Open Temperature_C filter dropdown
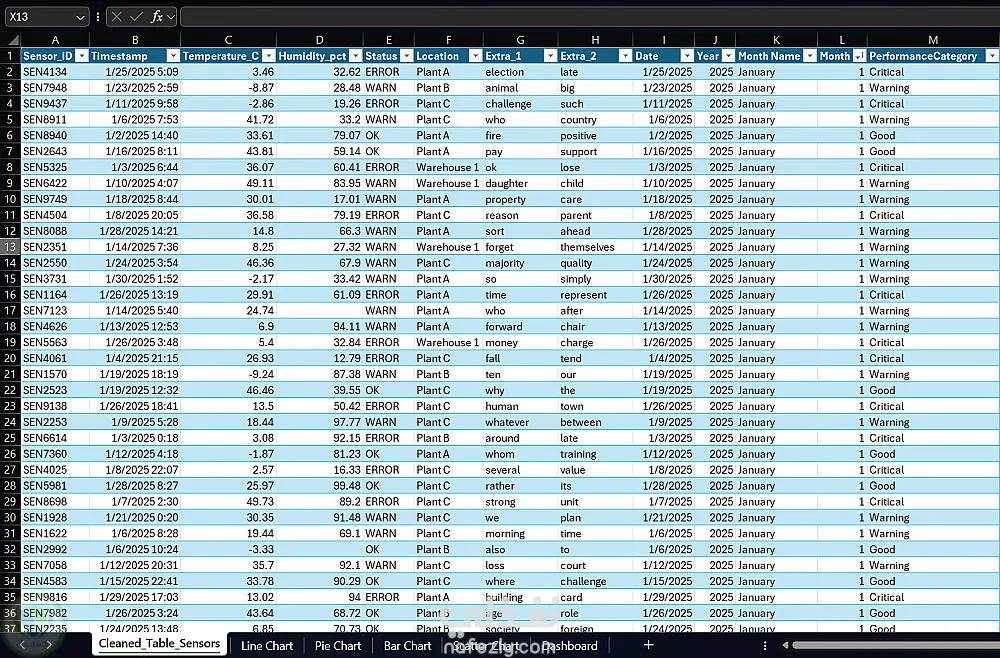Screen dimensions: 1000x658 (268, 56)
